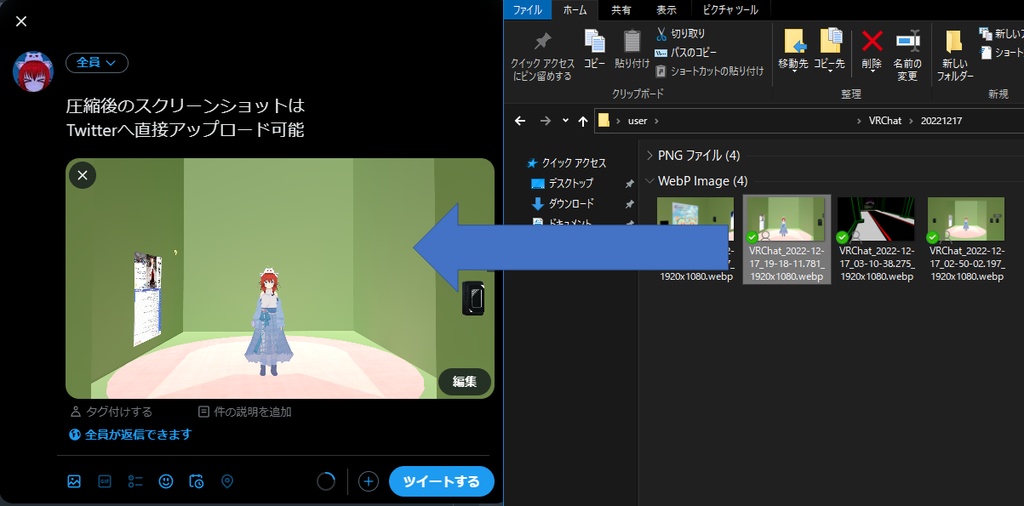Click 件の説明を追加 link

(245, 412)
